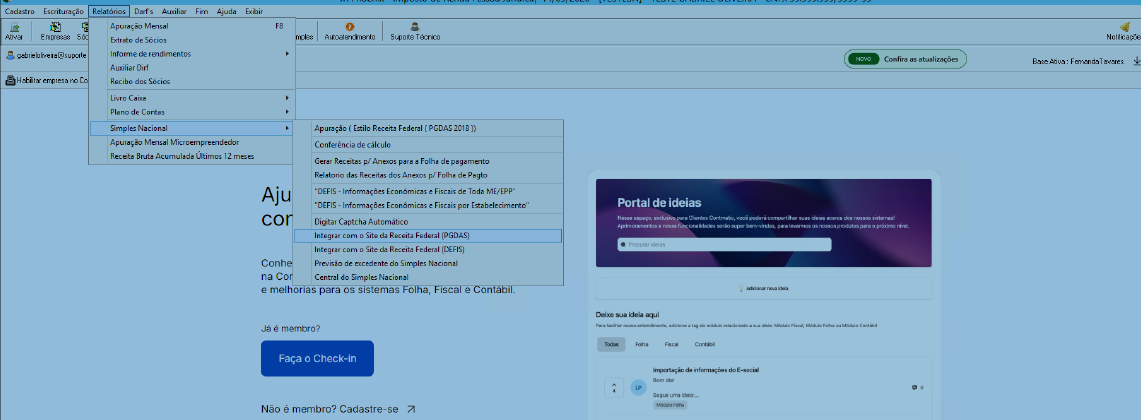Click the Faça o Check-in button
The height and width of the screenshot is (420, 1141).
(x=317, y=359)
